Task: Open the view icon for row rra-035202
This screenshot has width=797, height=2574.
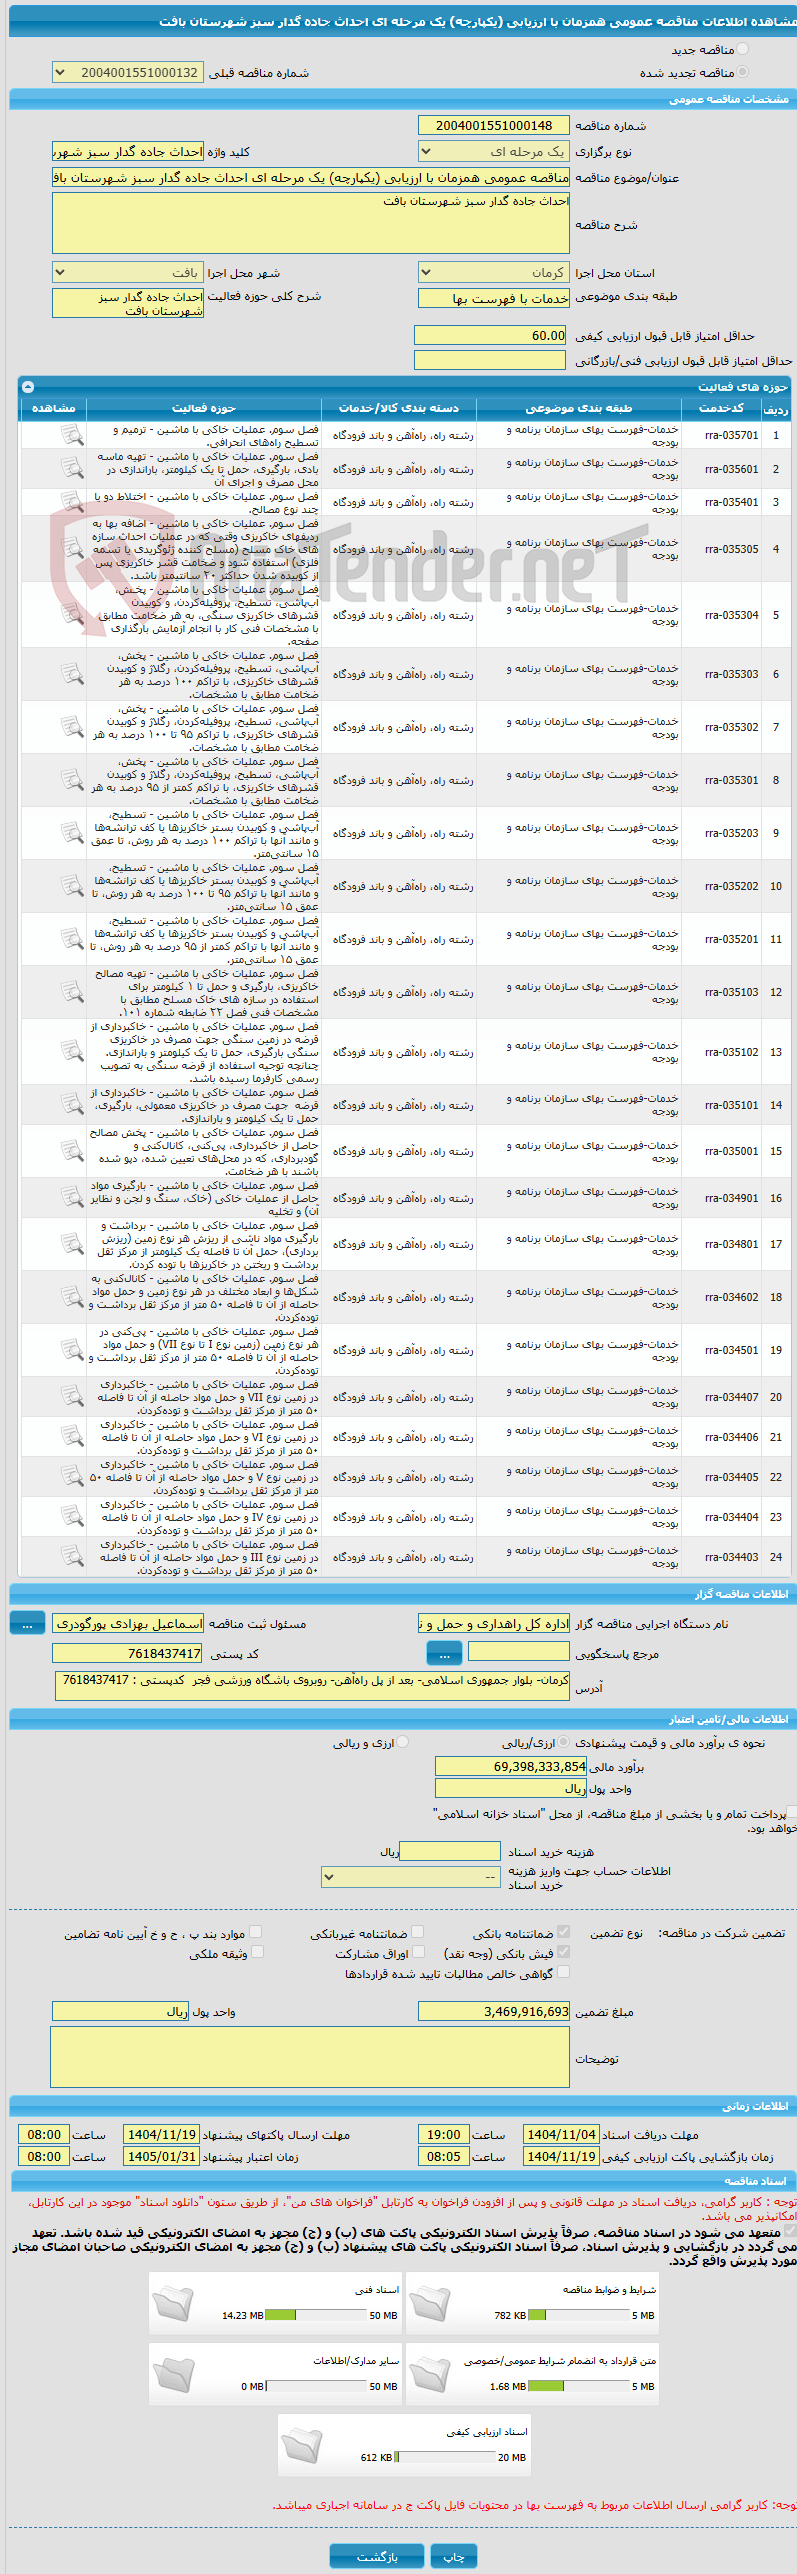Action: pyautogui.click(x=72, y=886)
